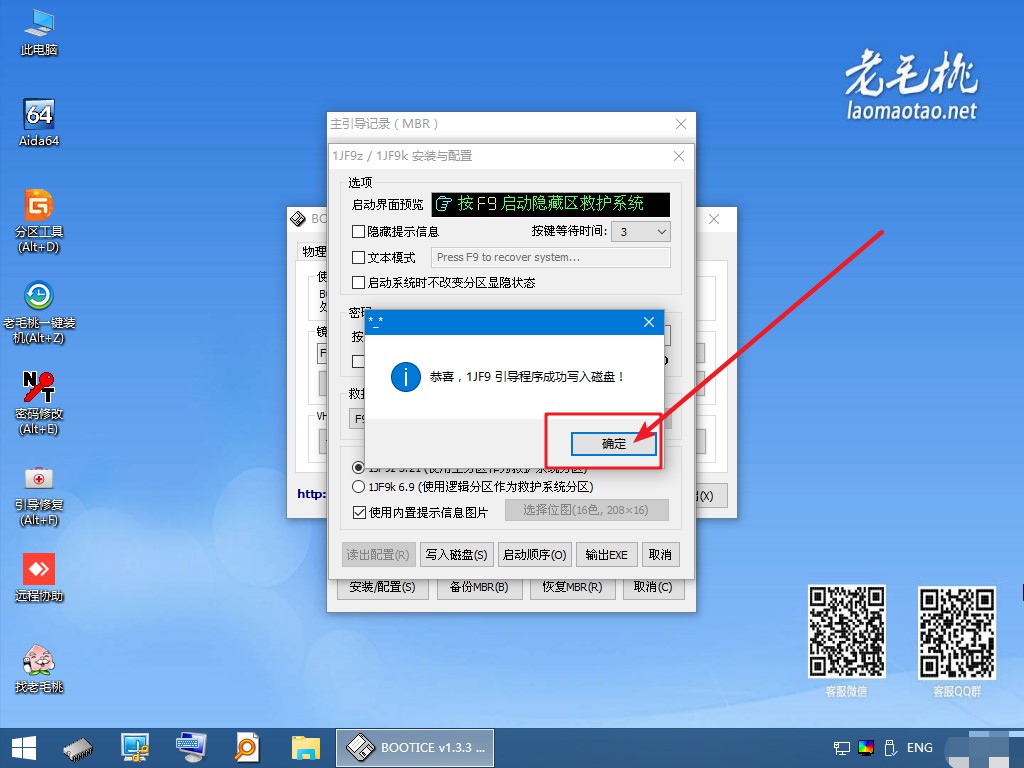This screenshot has width=1024, height=768.
Task: Close the BOOTICE main window
Action: pyautogui.click(x=714, y=219)
